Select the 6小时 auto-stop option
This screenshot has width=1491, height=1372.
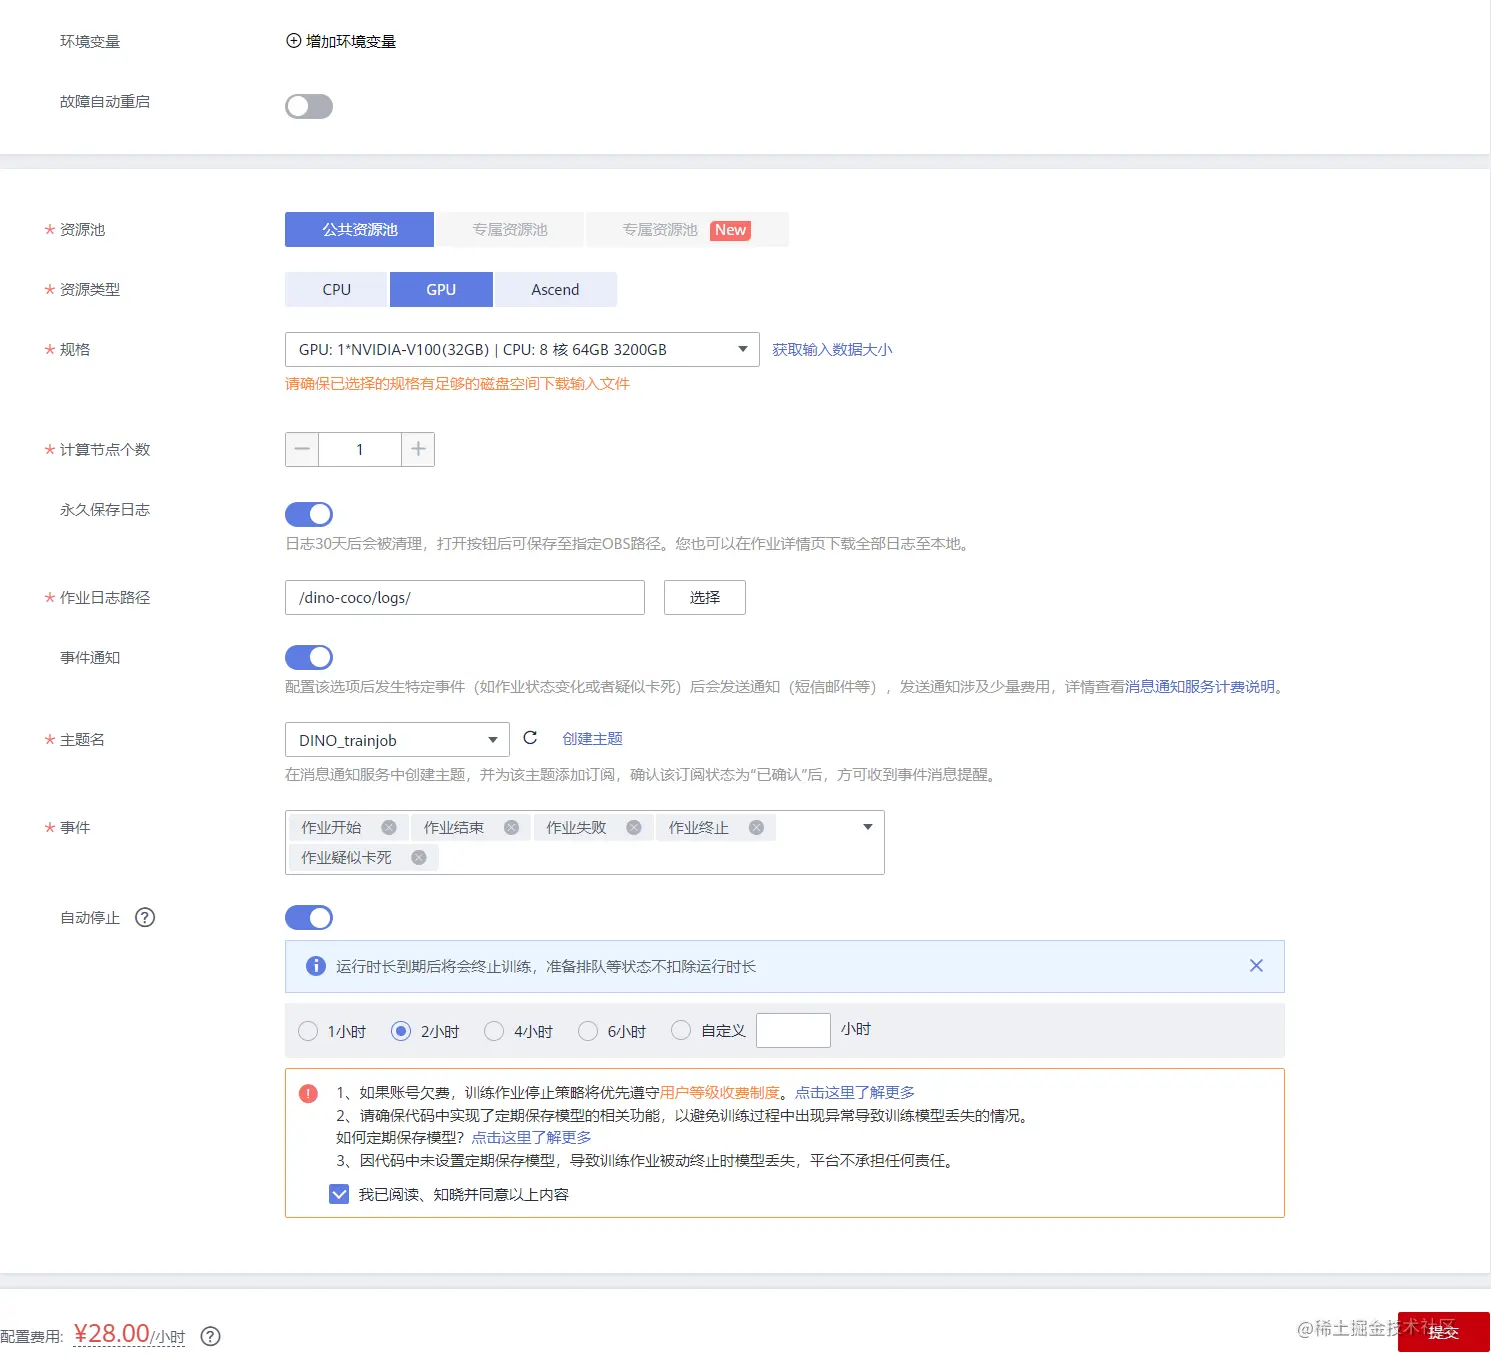(x=588, y=1031)
